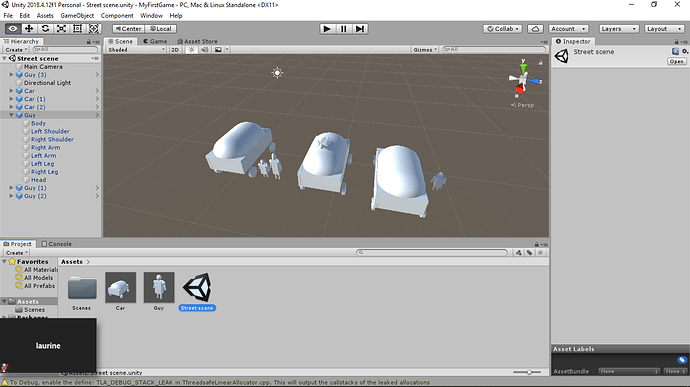Select Left Shoulder in Hierarchy
The width and height of the screenshot is (690, 387).
(x=50, y=131)
